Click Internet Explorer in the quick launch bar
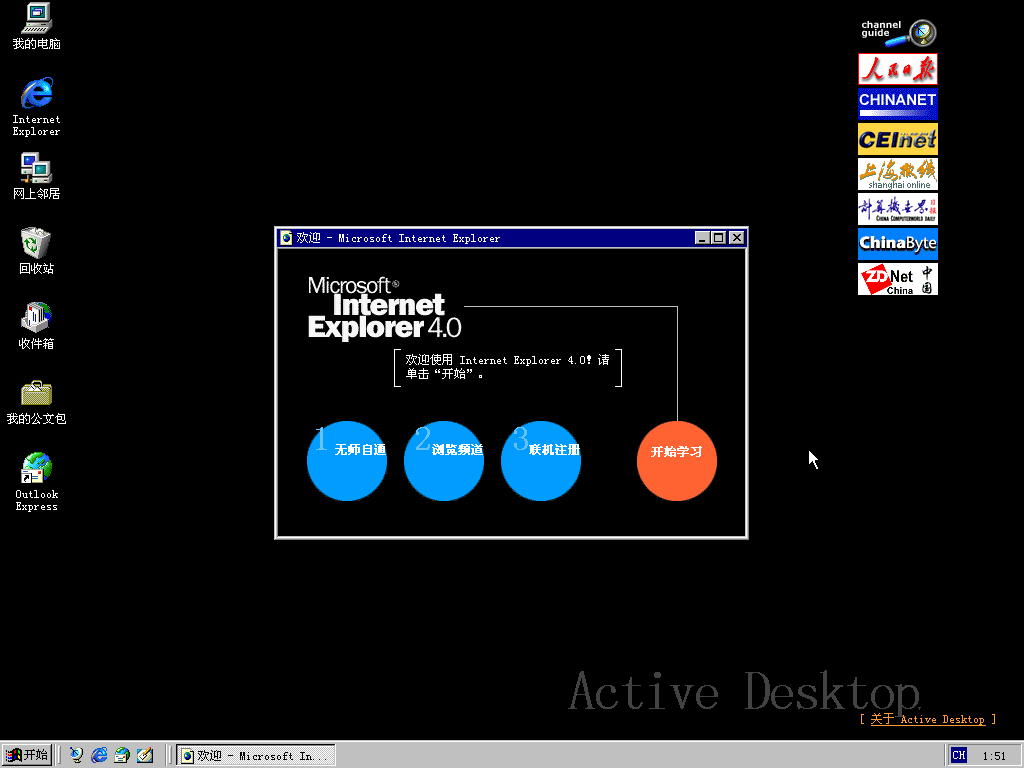 click(x=99, y=755)
